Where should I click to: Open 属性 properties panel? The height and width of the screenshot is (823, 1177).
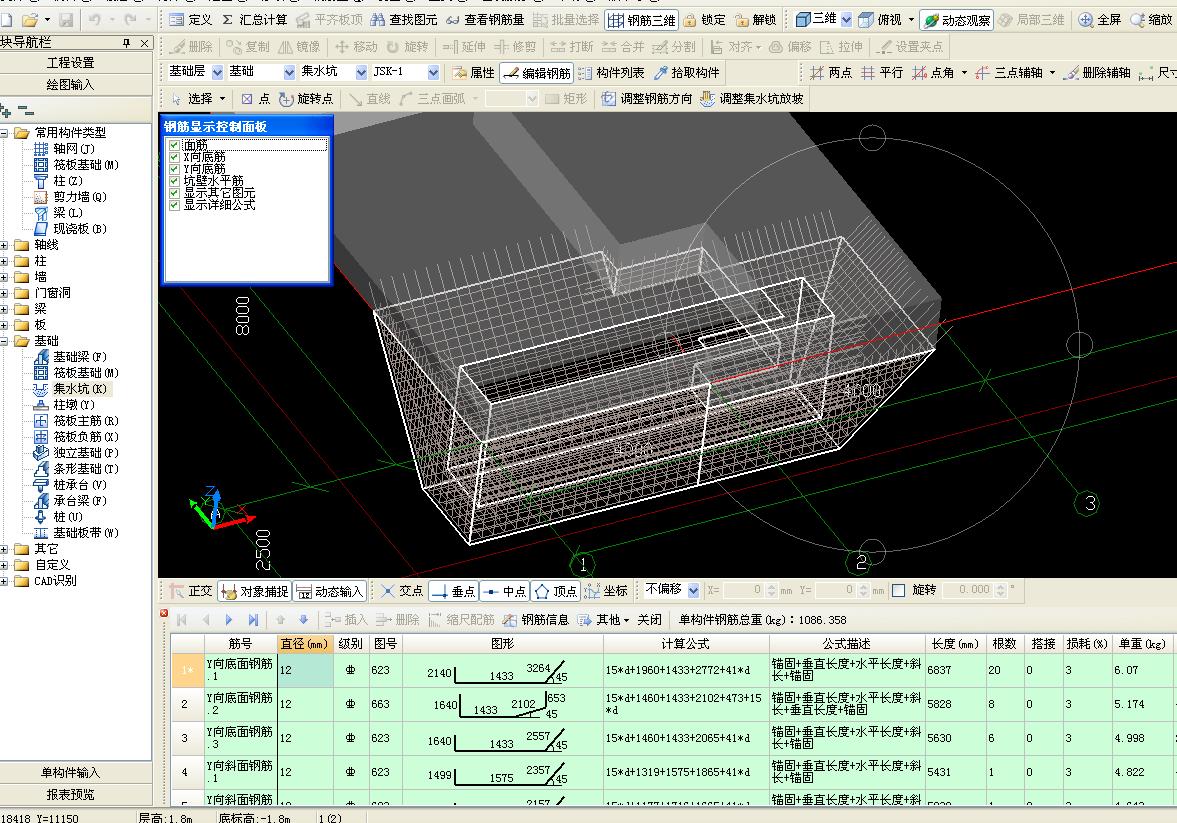(474, 73)
